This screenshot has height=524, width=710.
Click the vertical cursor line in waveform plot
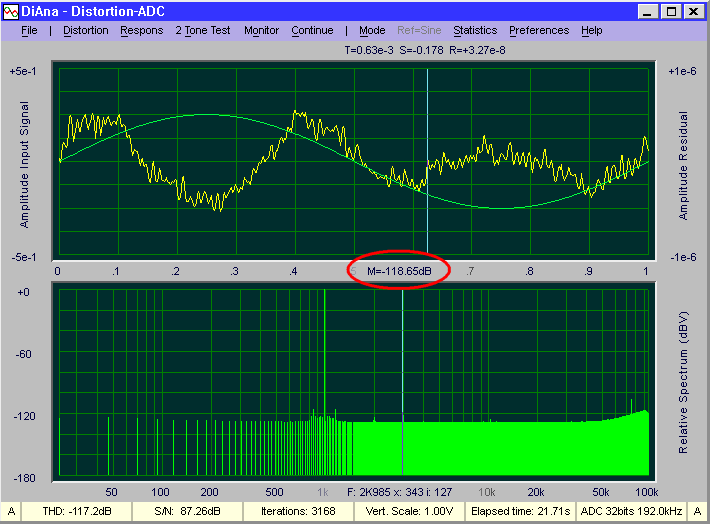pyautogui.click(x=427, y=161)
